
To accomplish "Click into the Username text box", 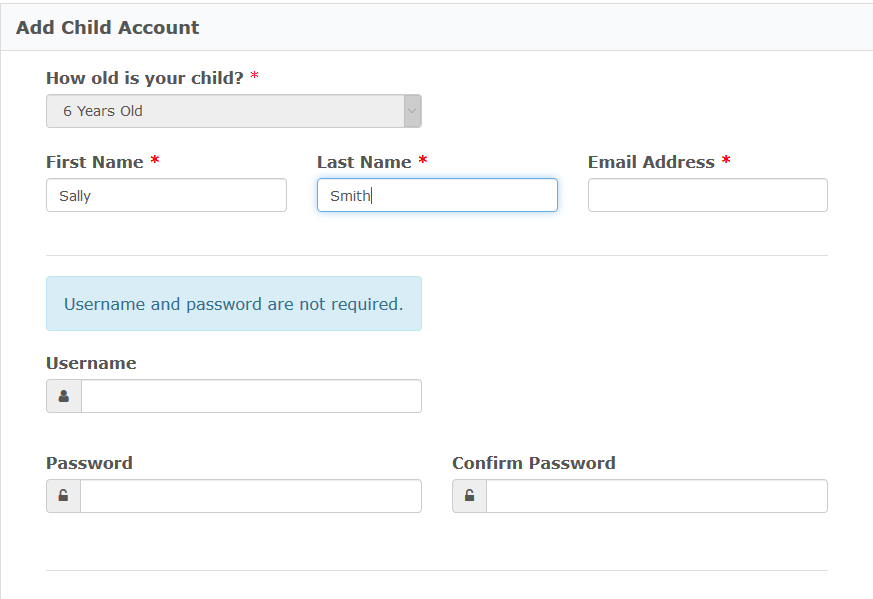I will pos(251,396).
